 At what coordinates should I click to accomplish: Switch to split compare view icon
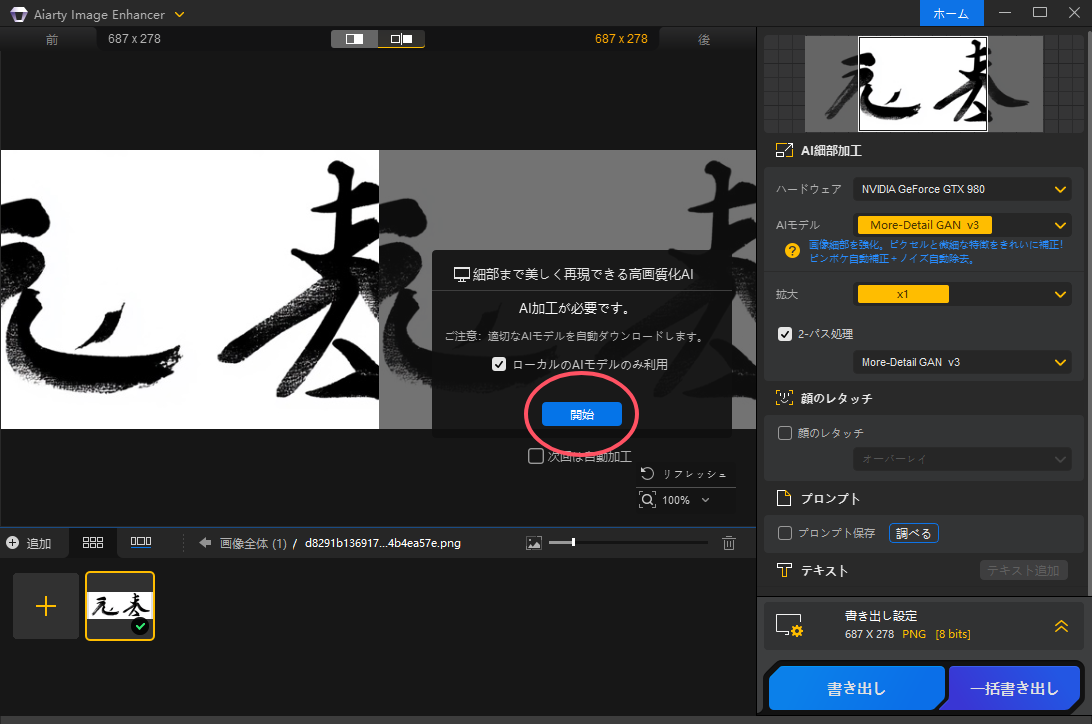tap(401, 39)
